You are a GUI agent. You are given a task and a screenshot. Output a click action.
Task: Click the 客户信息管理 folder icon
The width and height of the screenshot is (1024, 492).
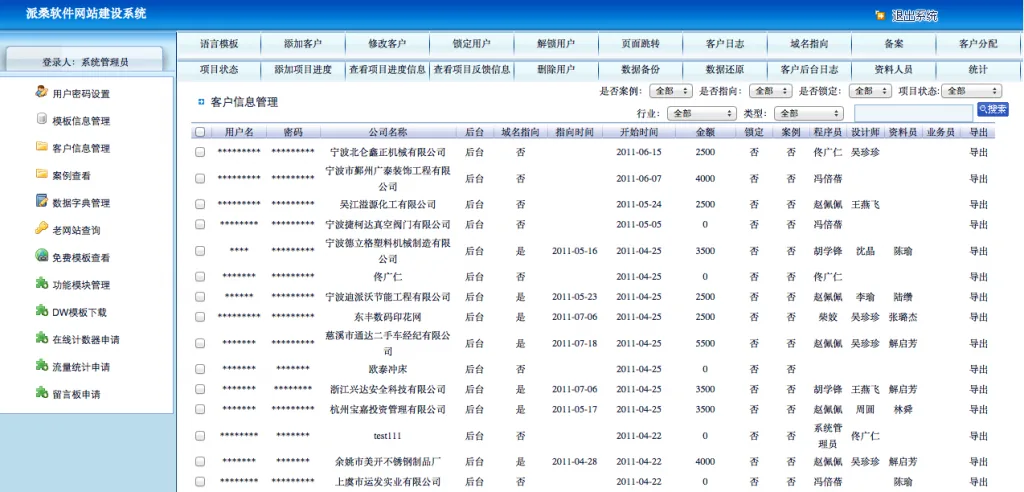coord(42,146)
